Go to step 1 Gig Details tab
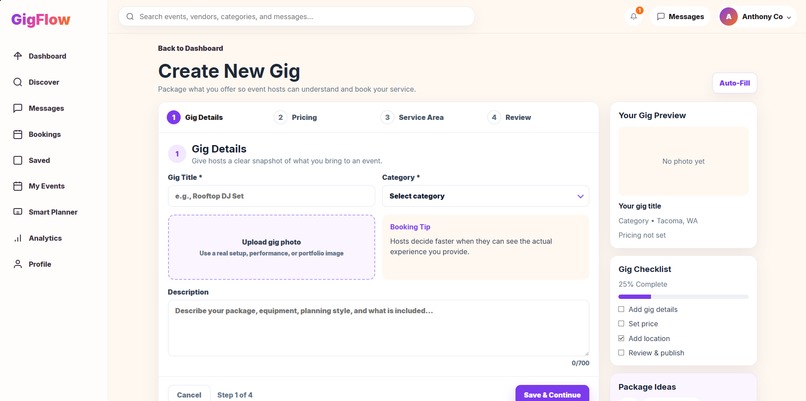The height and width of the screenshot is (401, 806). pos(195,117)
